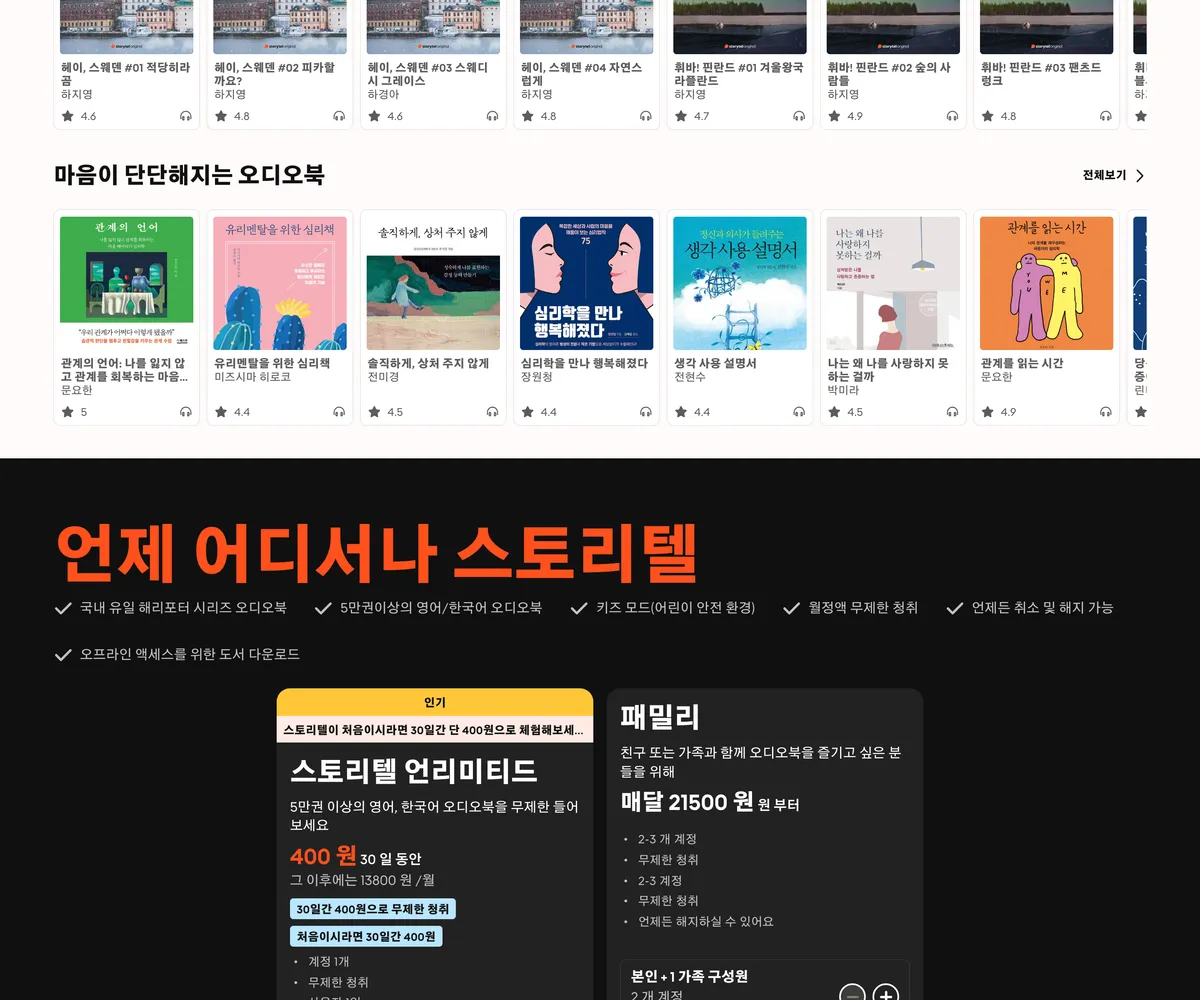This screenshot has height=1000, width=1200.
Task: Click star icon on 심리학을 만나 행복해졌다 card
Action: (x=528, y=412)
